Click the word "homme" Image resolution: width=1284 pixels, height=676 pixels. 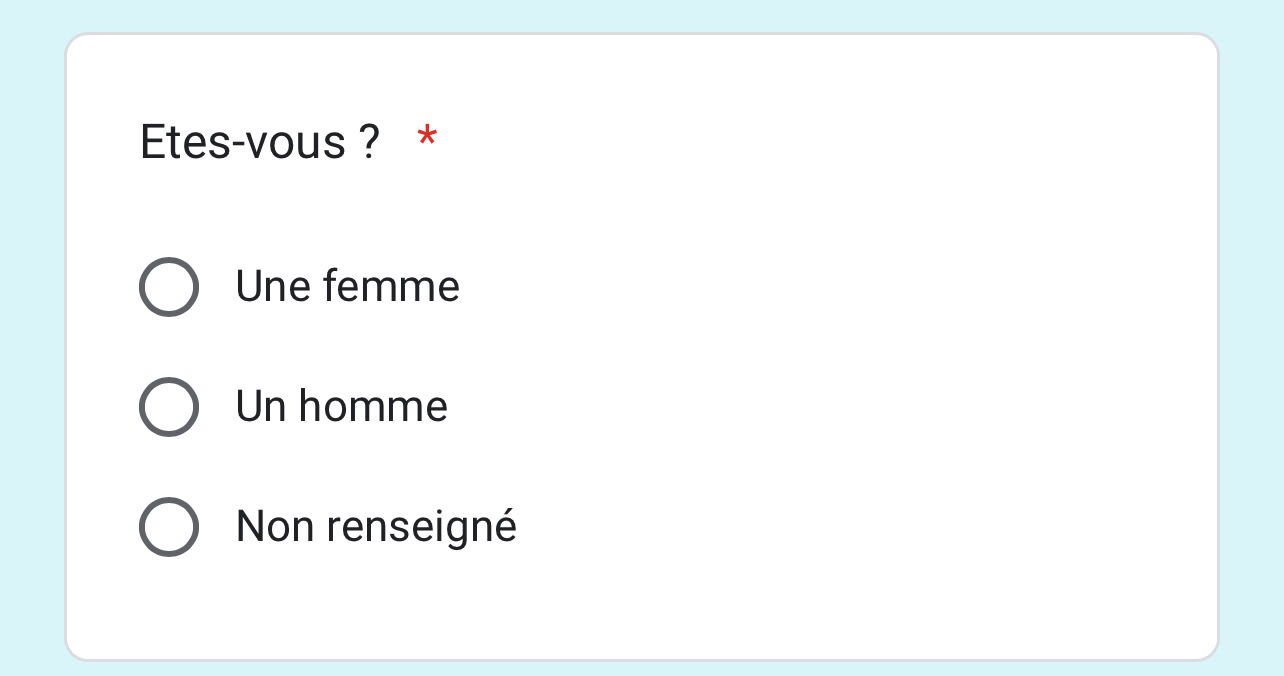(373, 407)
